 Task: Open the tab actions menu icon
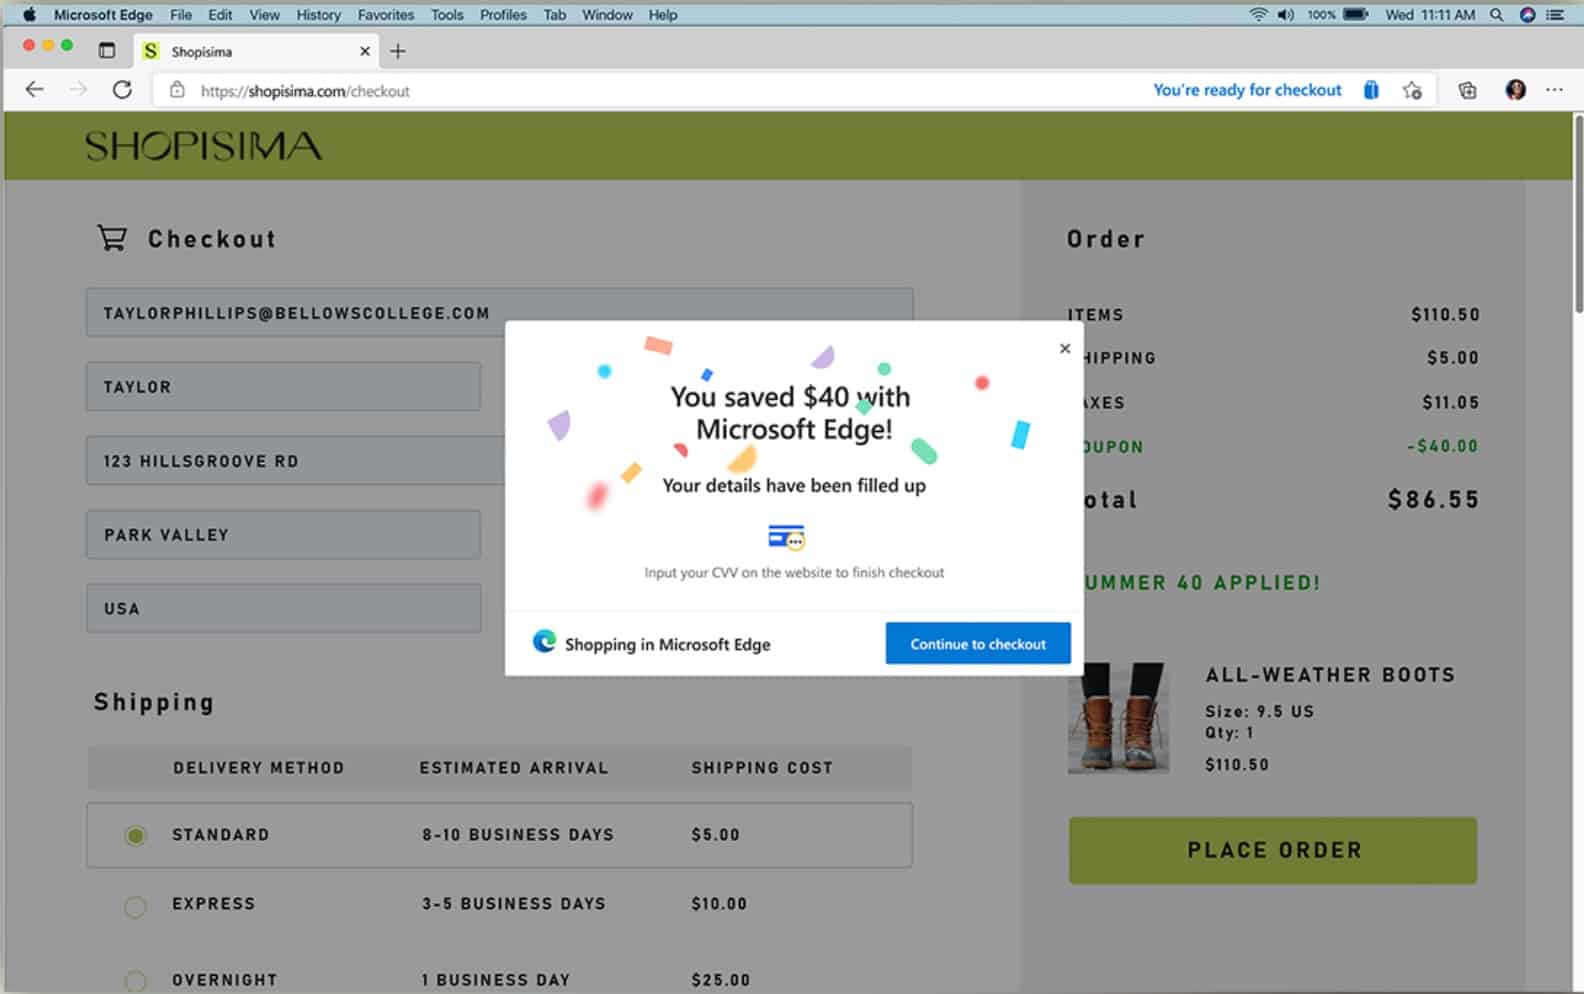tap(107, 51)
